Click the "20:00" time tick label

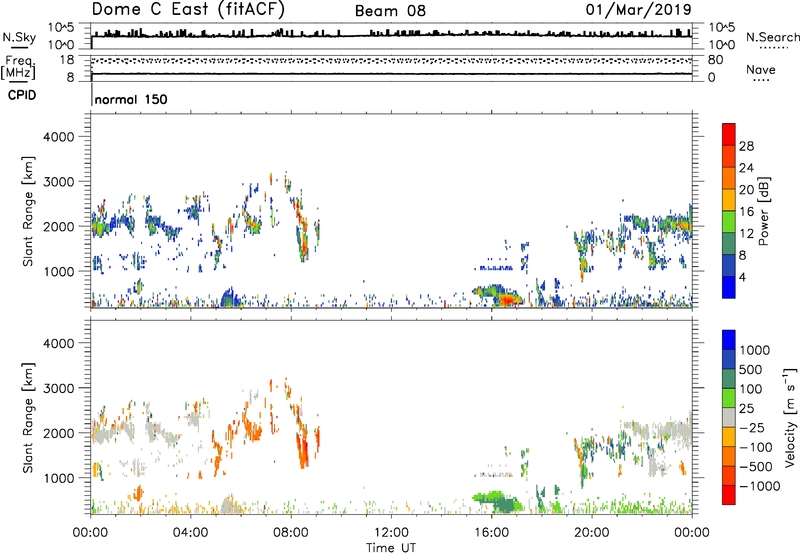coord(591,533)
